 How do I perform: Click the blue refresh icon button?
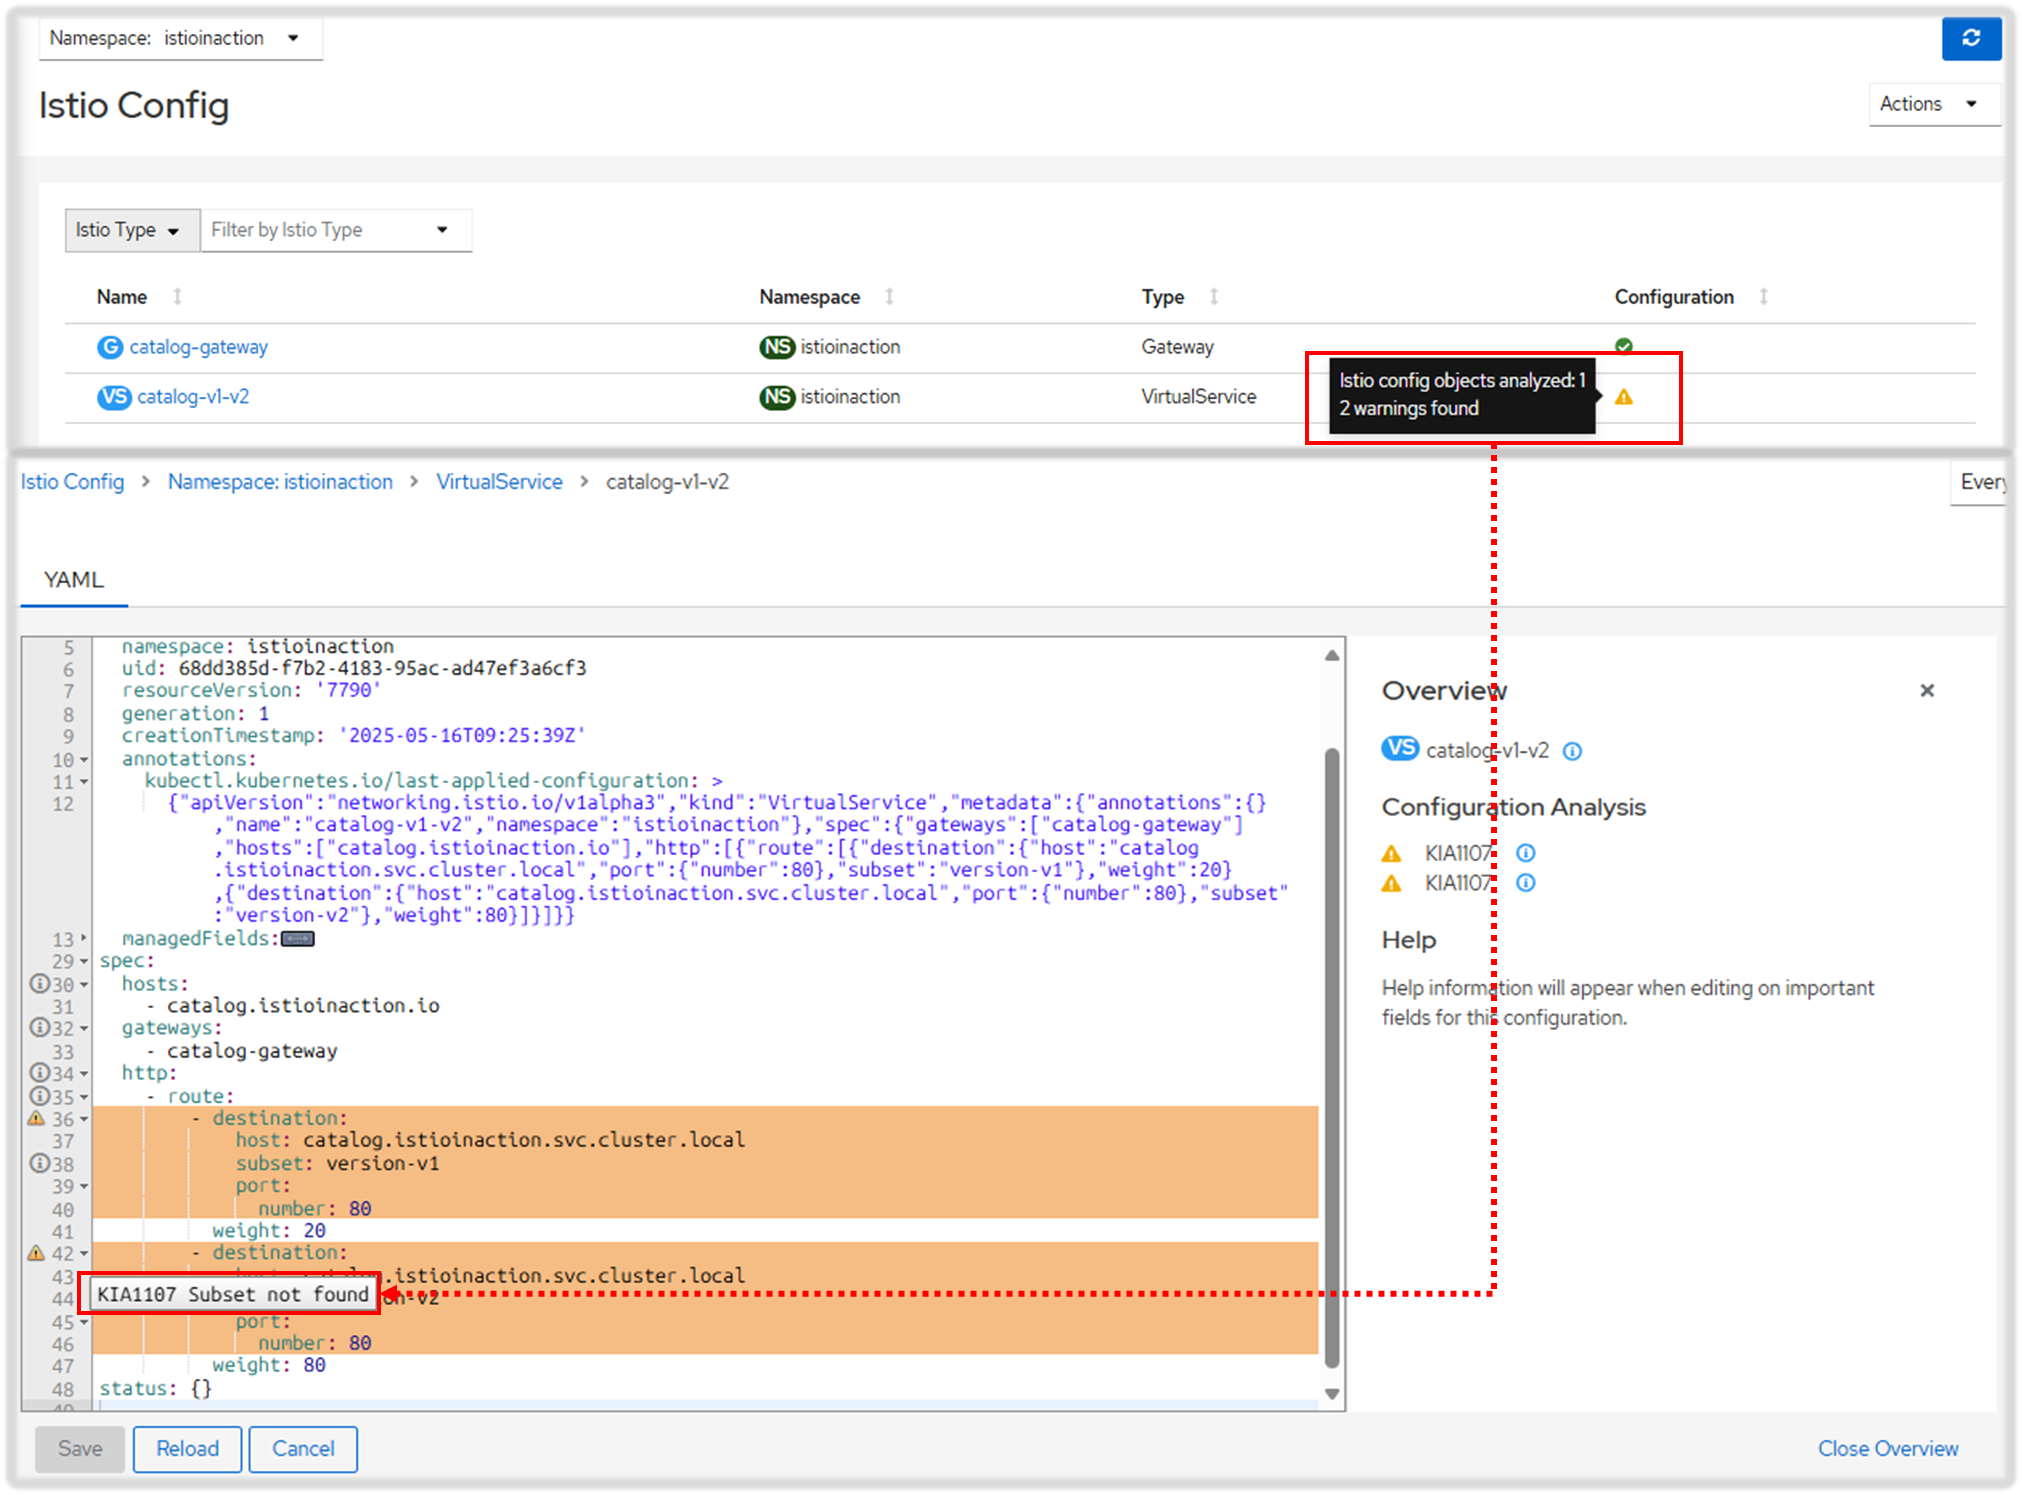1970,38
